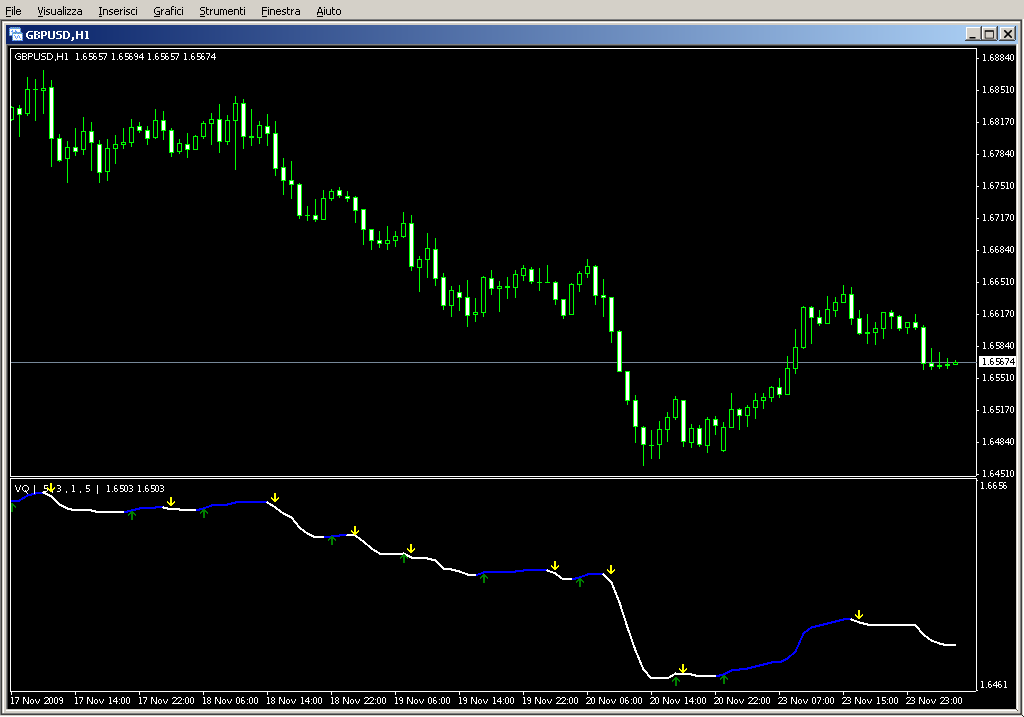1024x717 pixels.
Task: Close the GBPUSD,H1 chart window
Action: click(x=1008, y=34)
